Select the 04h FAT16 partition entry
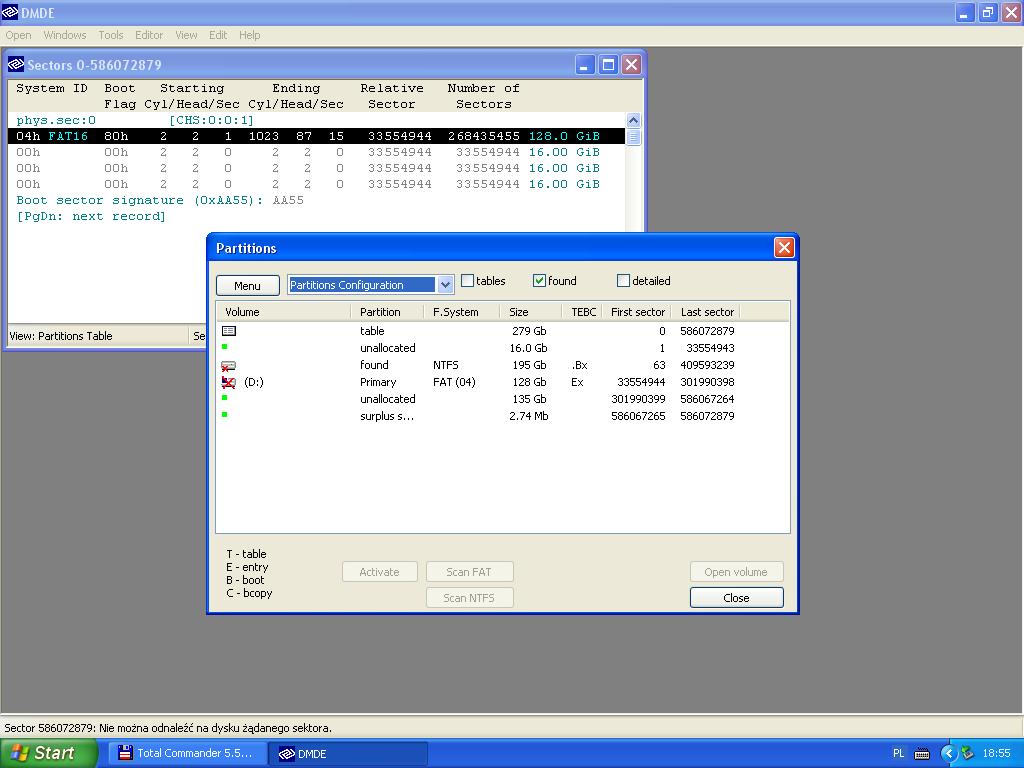 [316, 136]
